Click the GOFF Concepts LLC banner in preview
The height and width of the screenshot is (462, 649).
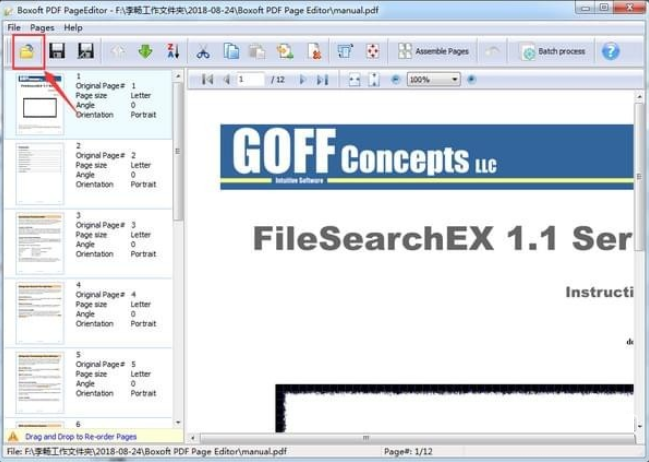[x=426, y=157]
